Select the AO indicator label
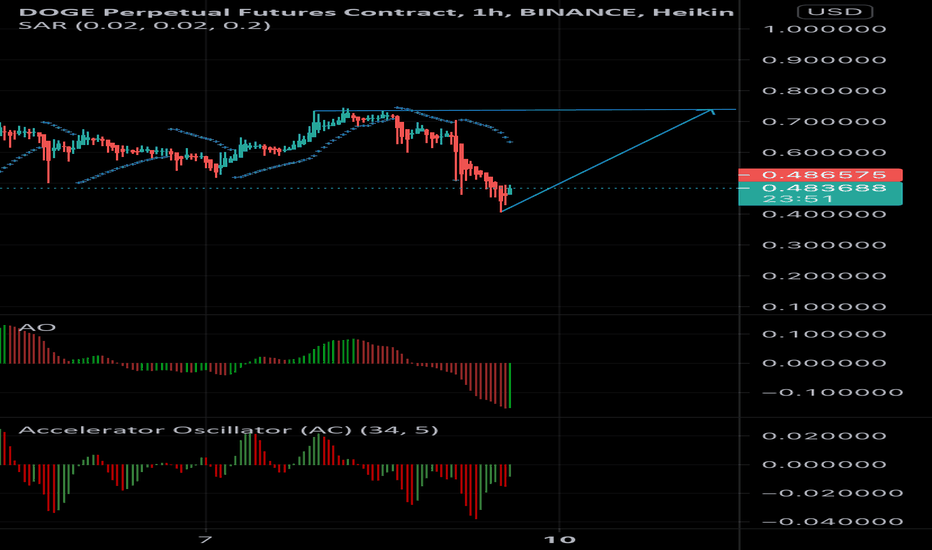The width and height of the screenshot is (932, 550). [37, 328]
